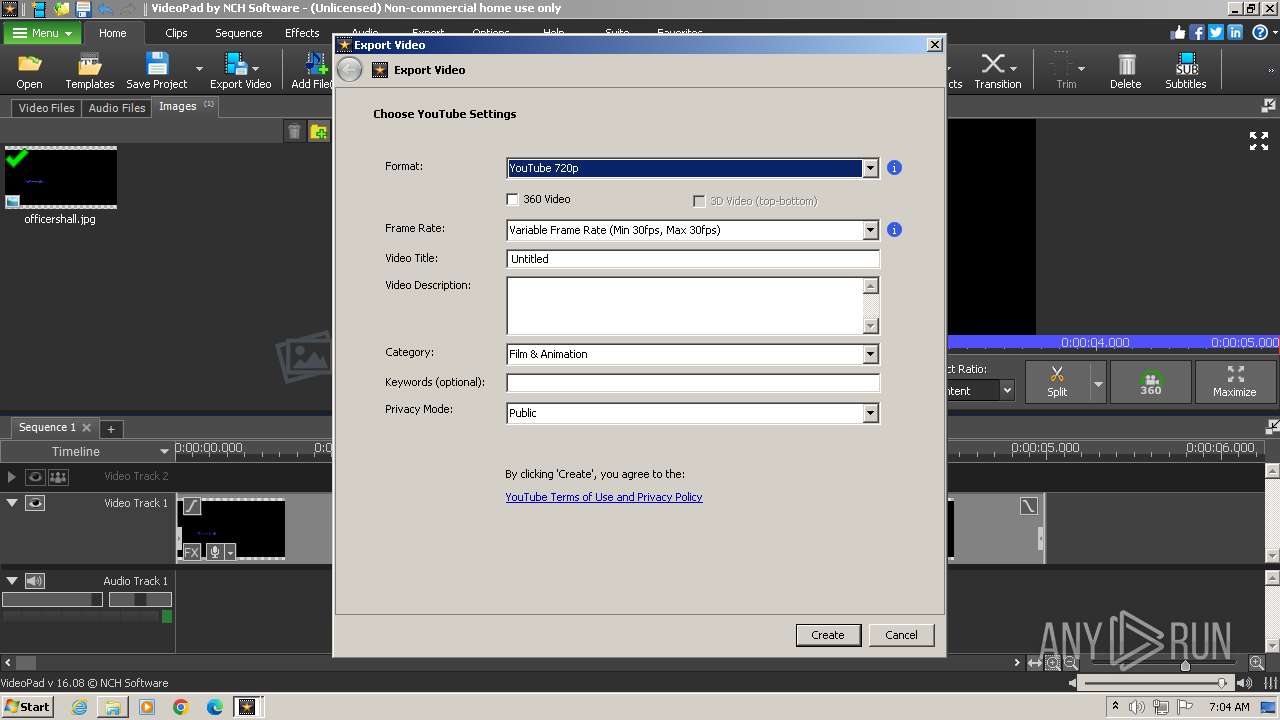Collapse Audio Track 1
Viewport: 1280px width, 720px height.
pyautogui.click(x=12, y=581)
